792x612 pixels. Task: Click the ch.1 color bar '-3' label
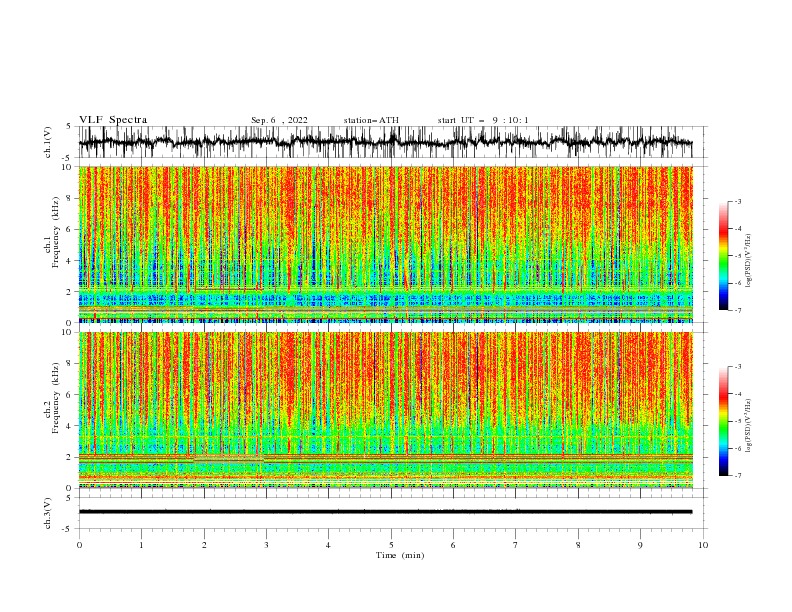(x=738, y=201)
